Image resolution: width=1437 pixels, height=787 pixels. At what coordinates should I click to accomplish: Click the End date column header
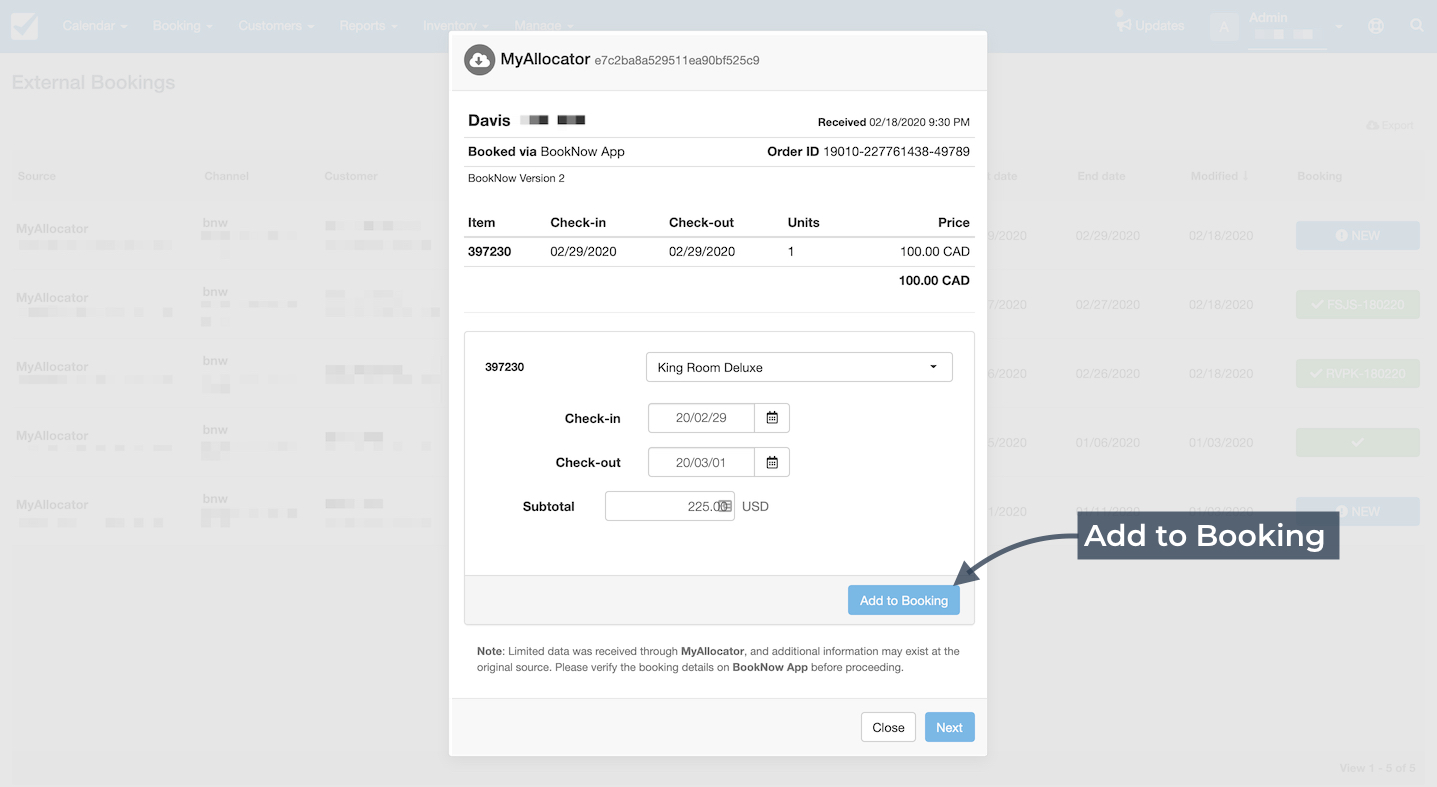click(1101, 176)
